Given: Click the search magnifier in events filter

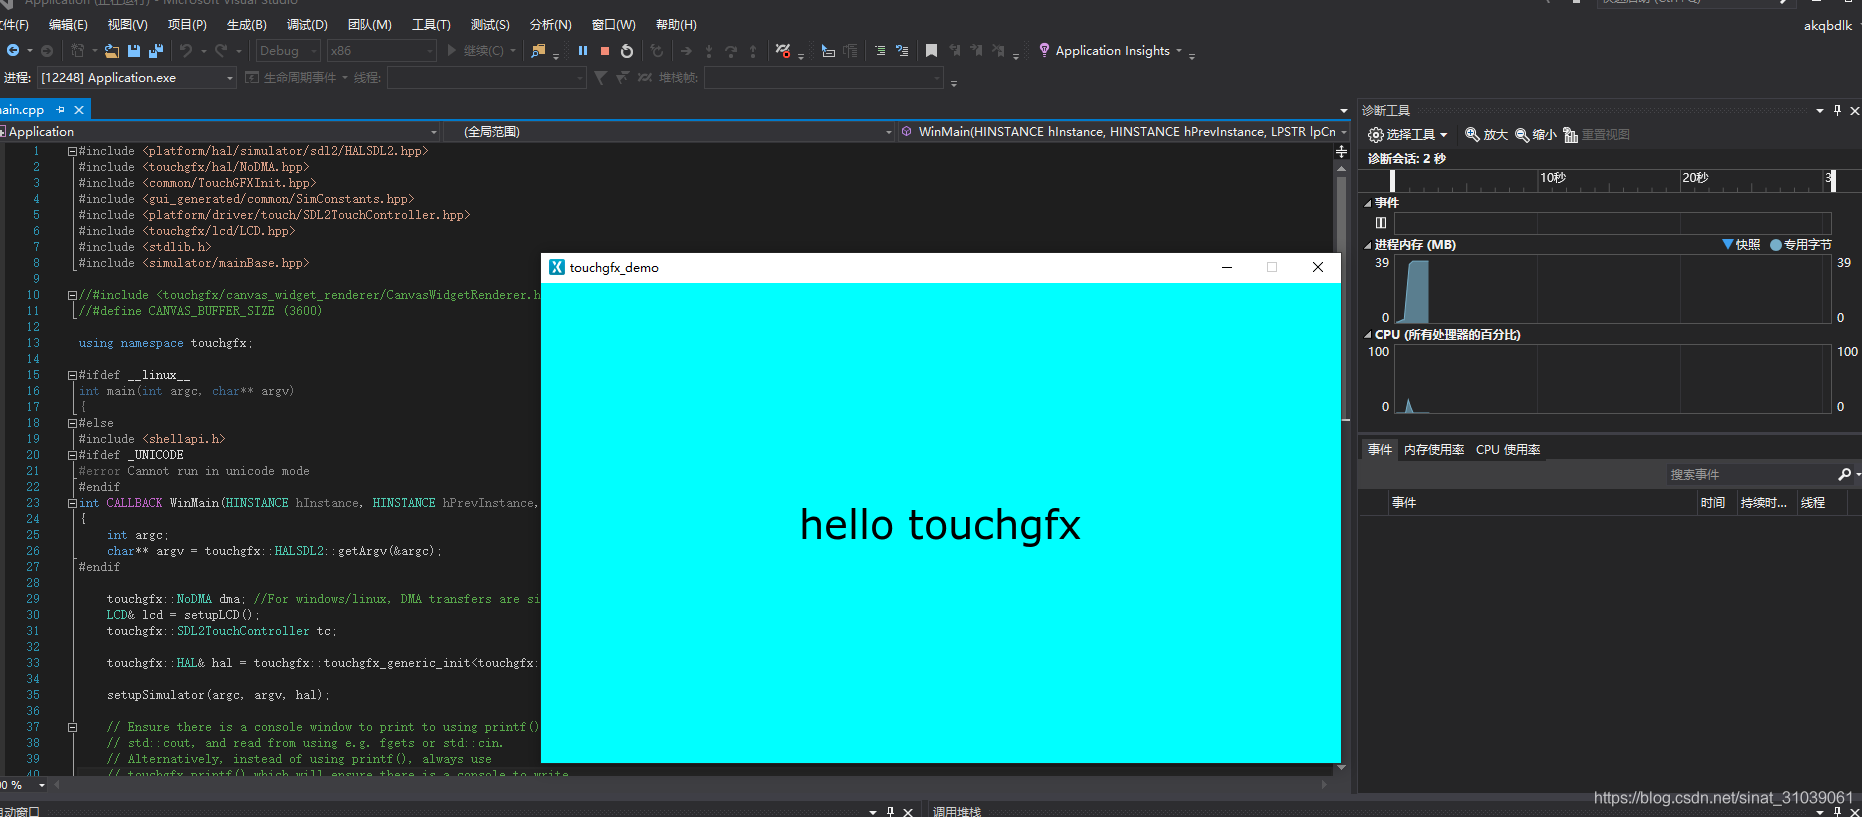Looking at the screenshot, I should pos(1844,474).
